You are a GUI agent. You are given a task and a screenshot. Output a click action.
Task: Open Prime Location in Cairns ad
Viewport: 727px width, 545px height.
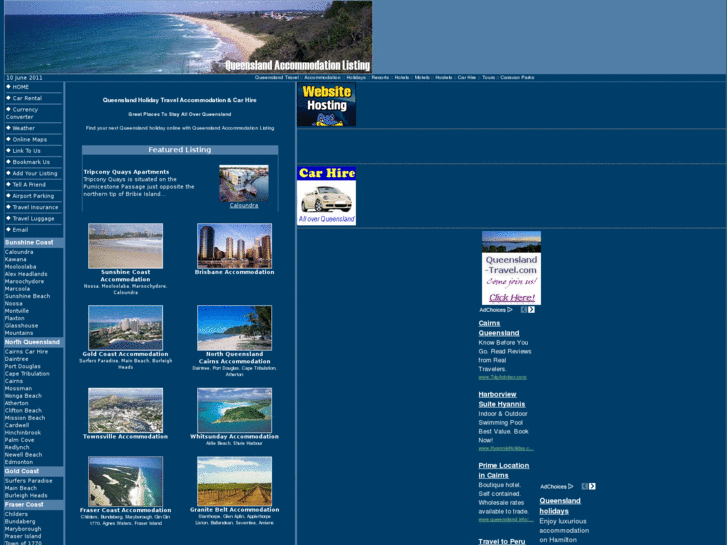pyautogui.click(x=504, y=470)
